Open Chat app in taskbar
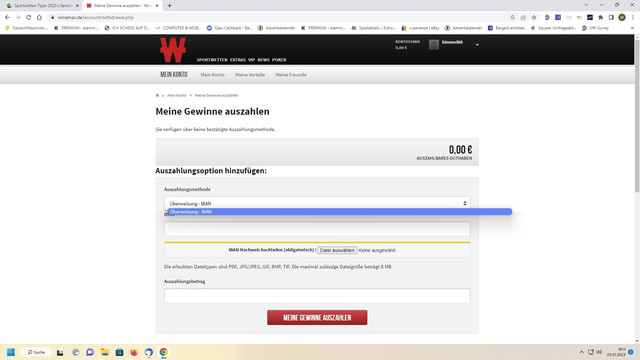640x360 pixels. click(x=90, y=352)
